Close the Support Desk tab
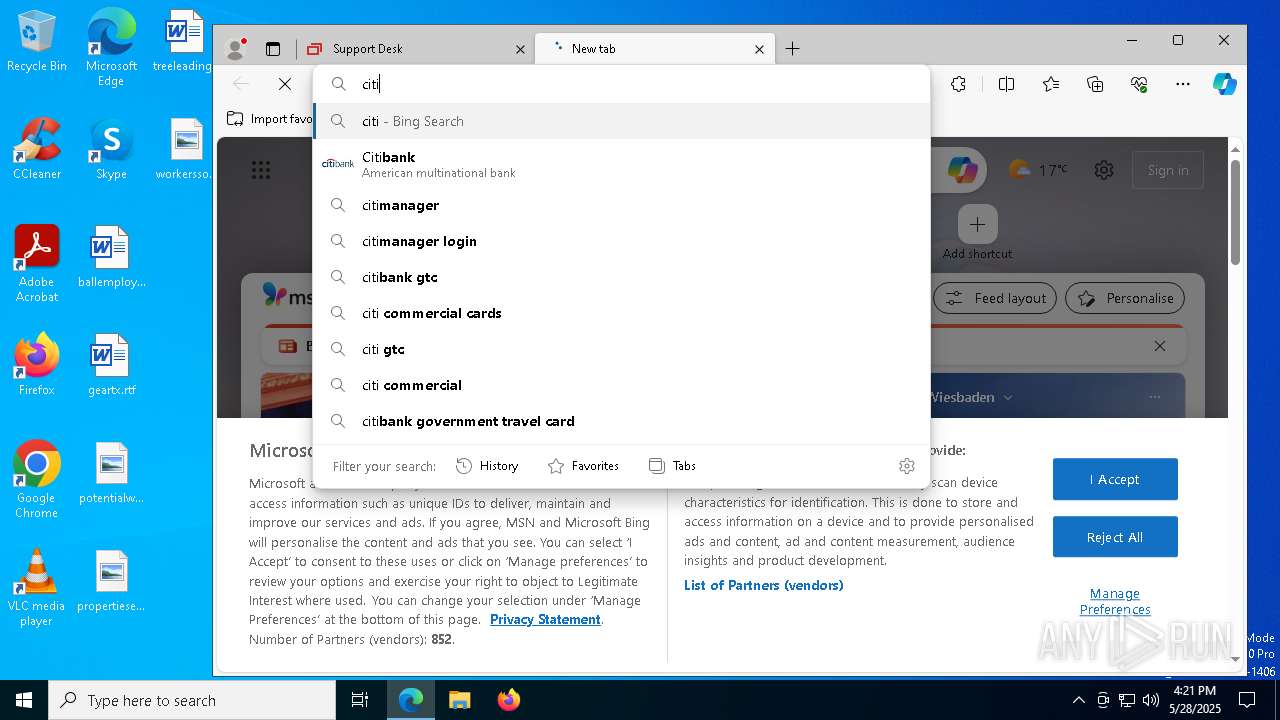The height and width of the screenshot is (720, 1280). (x=520, y=48)
